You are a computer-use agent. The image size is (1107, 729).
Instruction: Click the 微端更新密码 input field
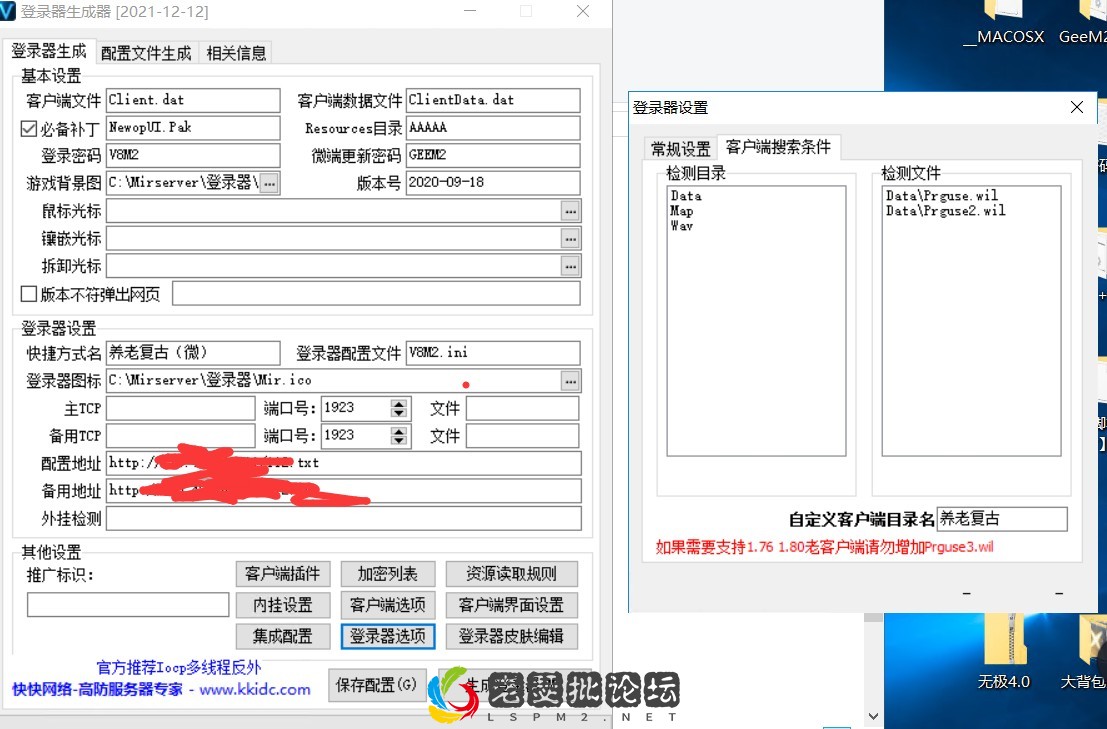[493, 155]
